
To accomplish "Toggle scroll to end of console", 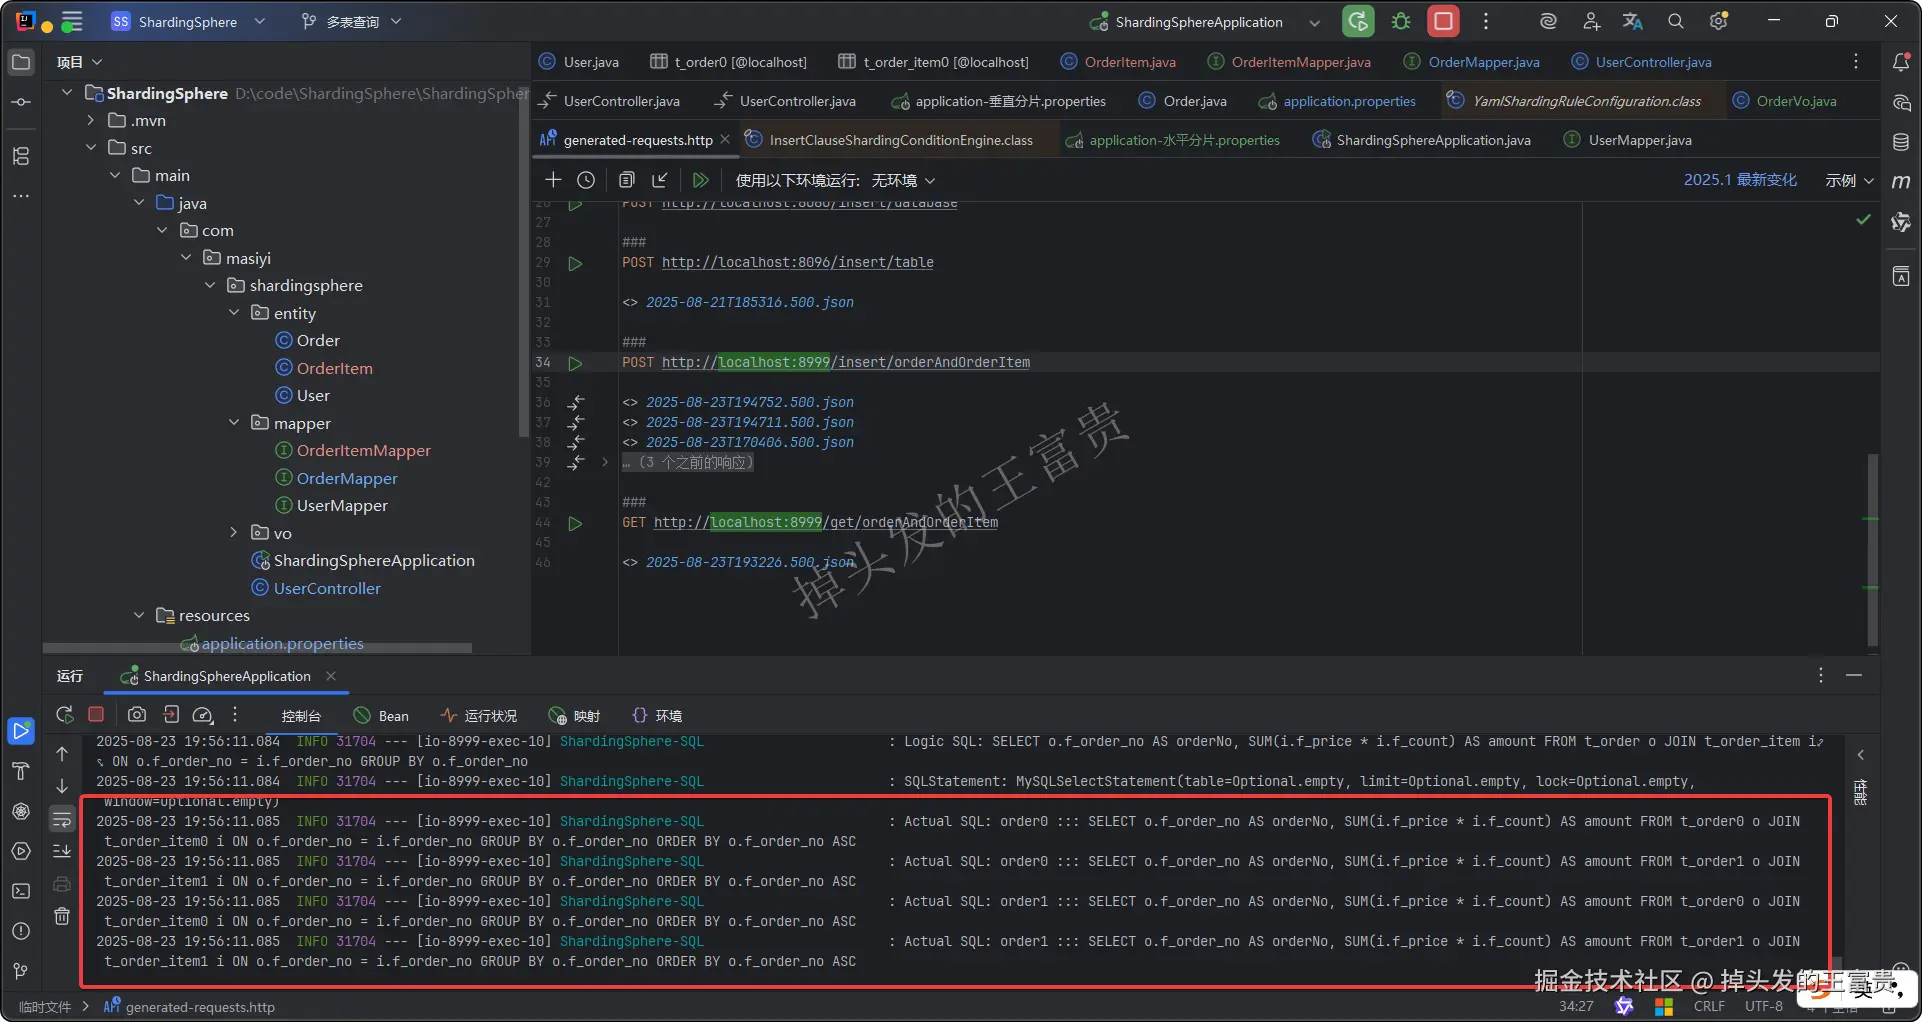I will tap(62, 851).
